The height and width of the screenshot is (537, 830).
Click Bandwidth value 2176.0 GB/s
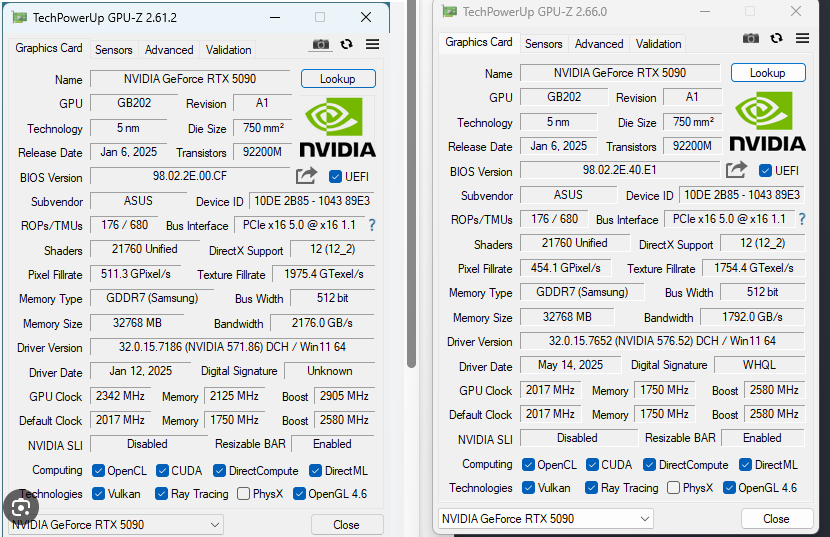point(322,323)
